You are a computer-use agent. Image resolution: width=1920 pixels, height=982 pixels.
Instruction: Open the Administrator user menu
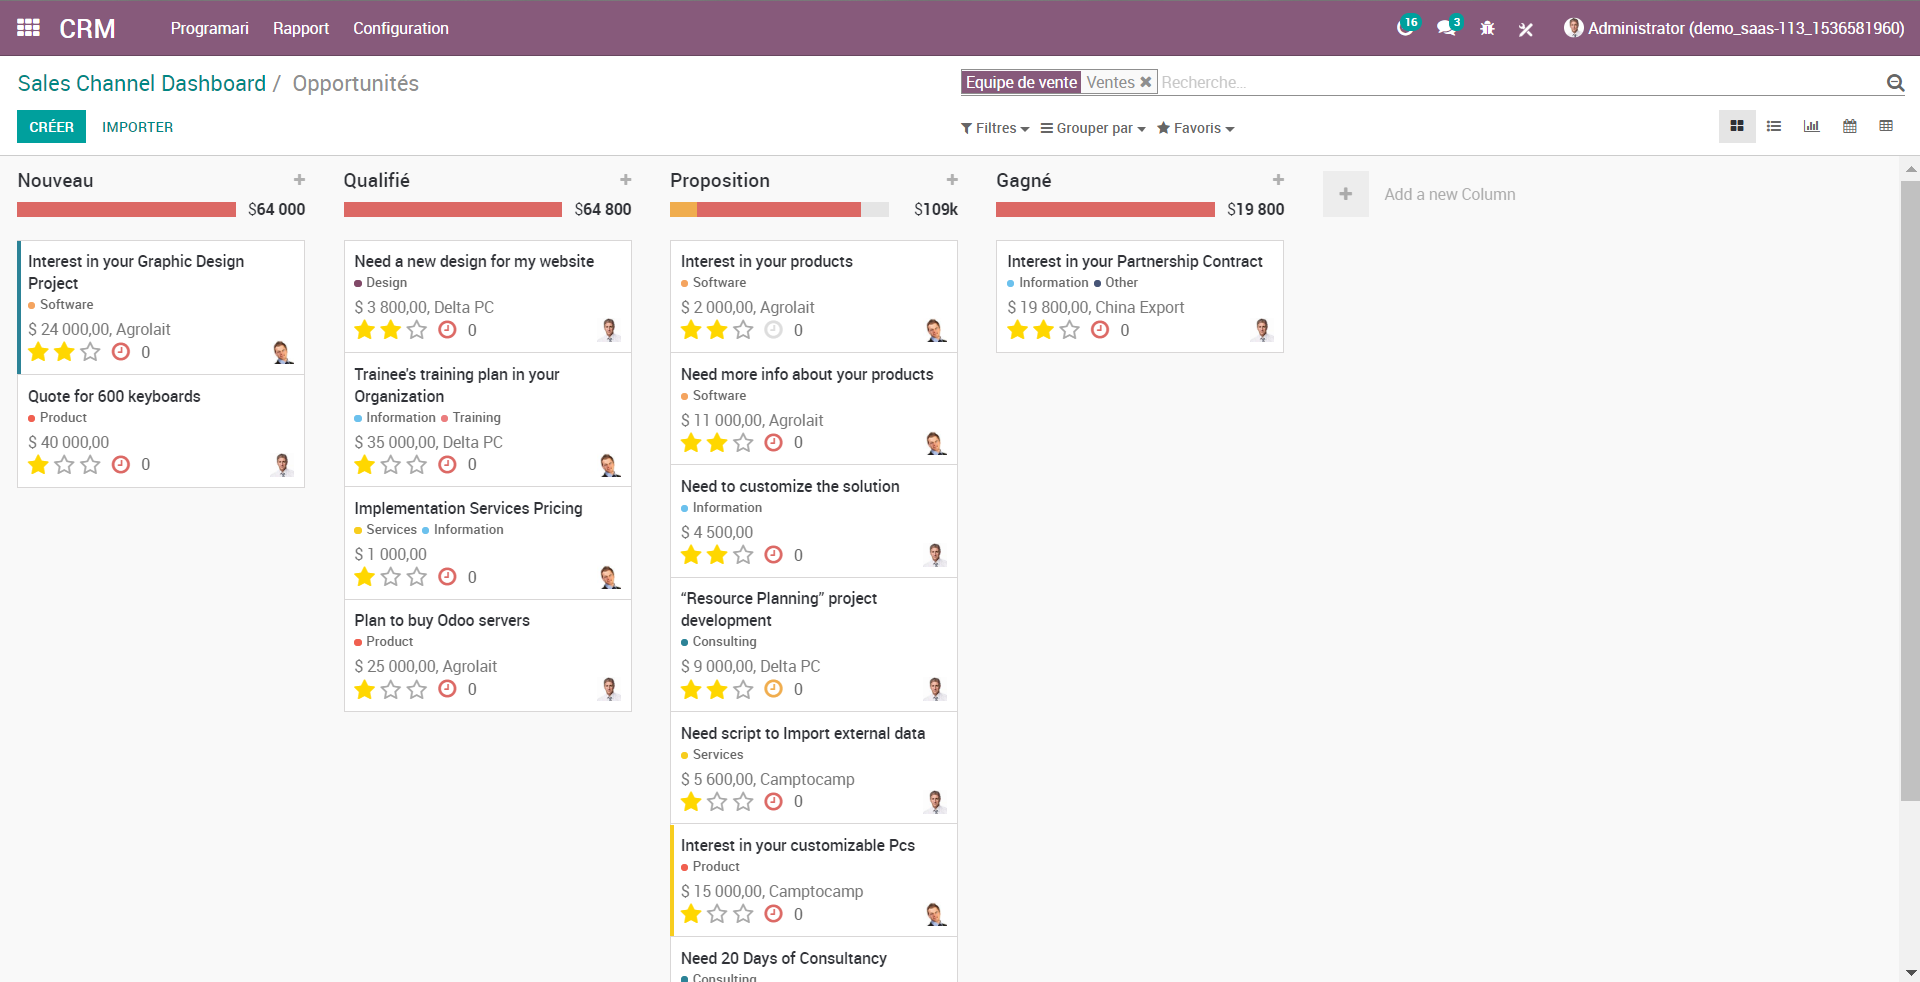[1734, 28]
